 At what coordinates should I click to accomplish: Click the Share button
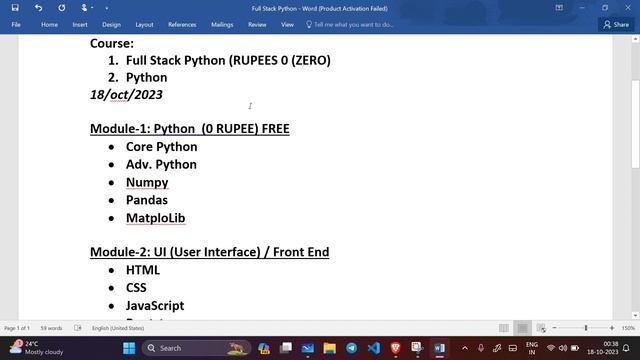(x=616, y=24)
